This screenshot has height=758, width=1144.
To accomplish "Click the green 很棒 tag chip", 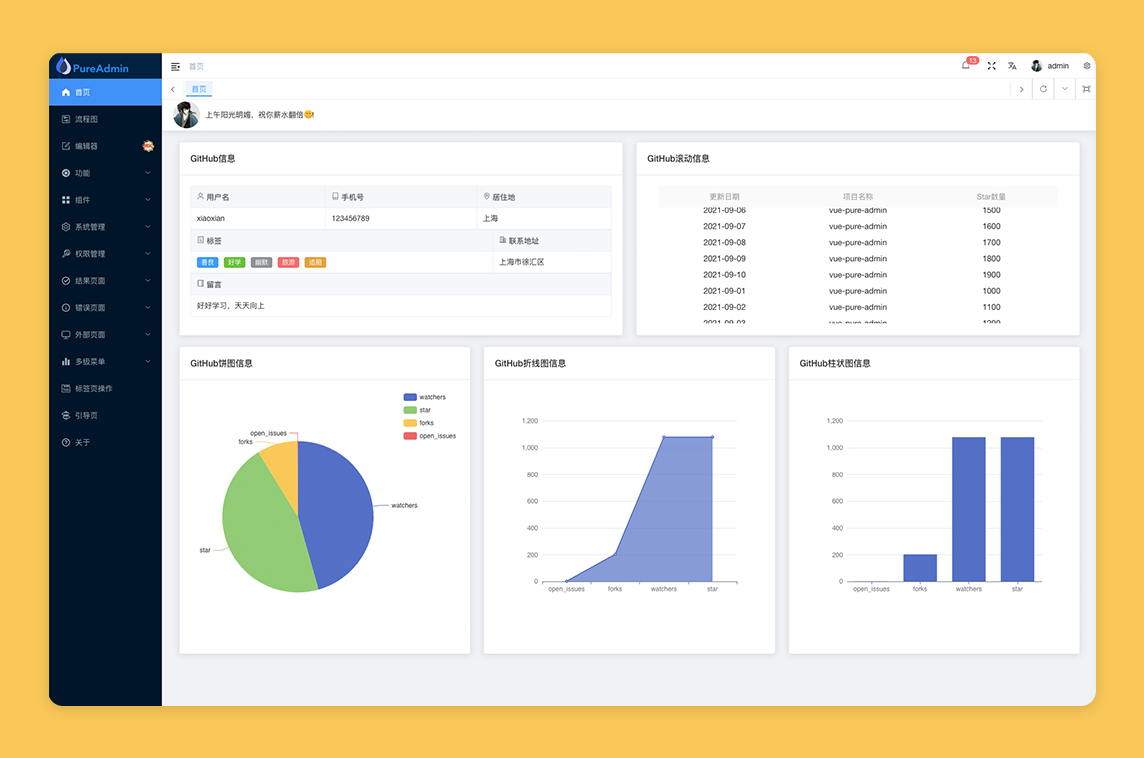I will 234,261.
